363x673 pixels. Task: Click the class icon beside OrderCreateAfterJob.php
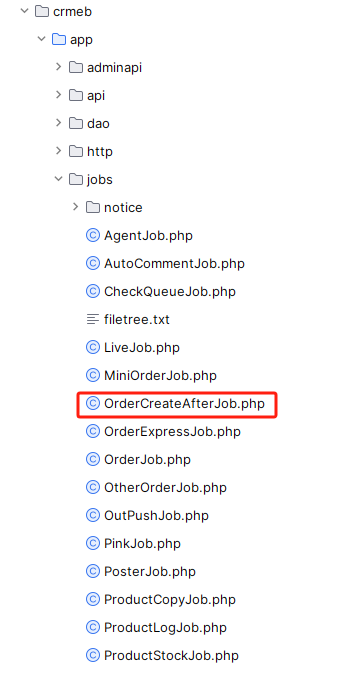tap(93, 403)
